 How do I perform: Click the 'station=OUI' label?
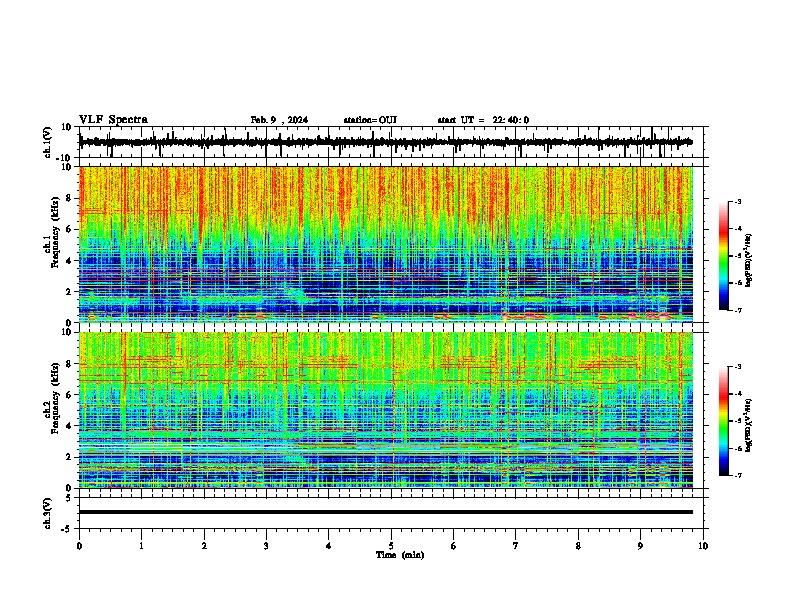(370, 120)
